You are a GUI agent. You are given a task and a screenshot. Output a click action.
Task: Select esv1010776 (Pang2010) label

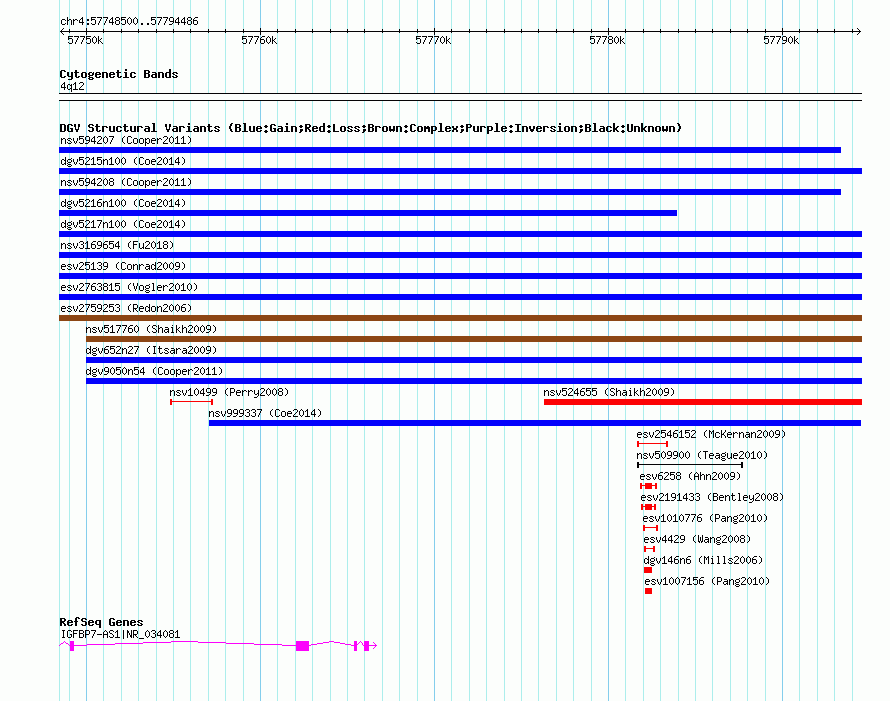pyautogui.click(x=705, y=518)
